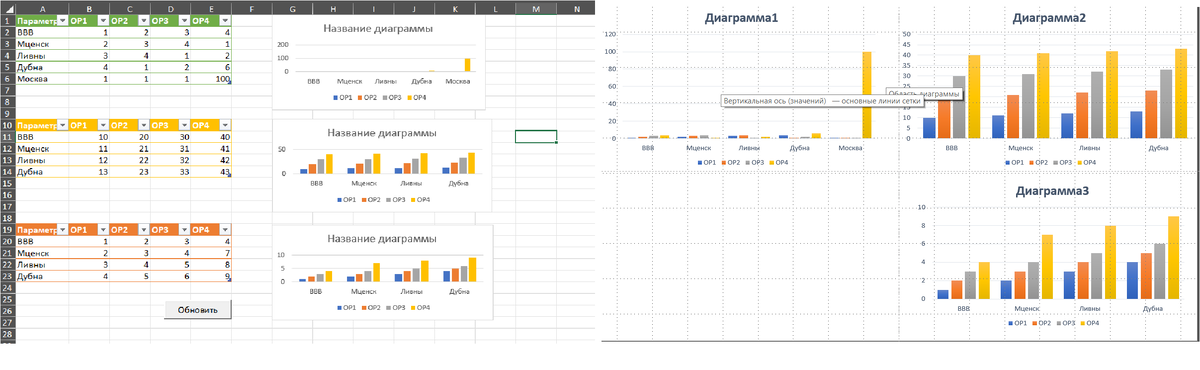Click cell with value 43 in row 14

[211, 172]
